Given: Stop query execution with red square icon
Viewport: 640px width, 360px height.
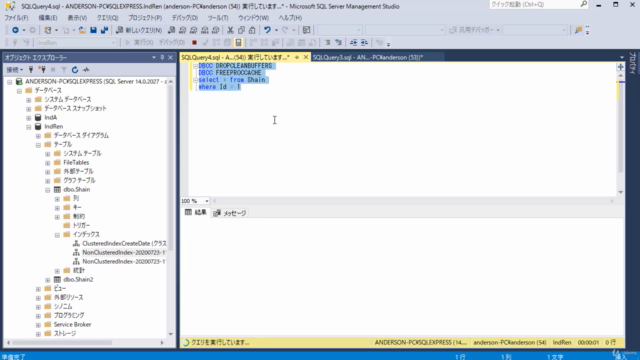Looking at the screenshot, I should click(194, 42).
